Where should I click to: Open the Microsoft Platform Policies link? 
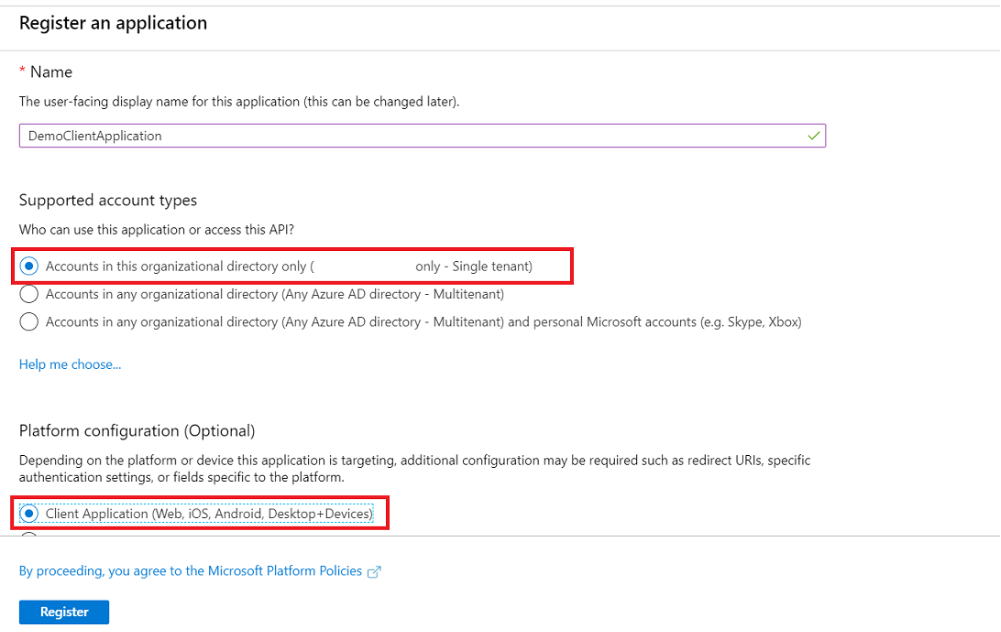point(190,571)
